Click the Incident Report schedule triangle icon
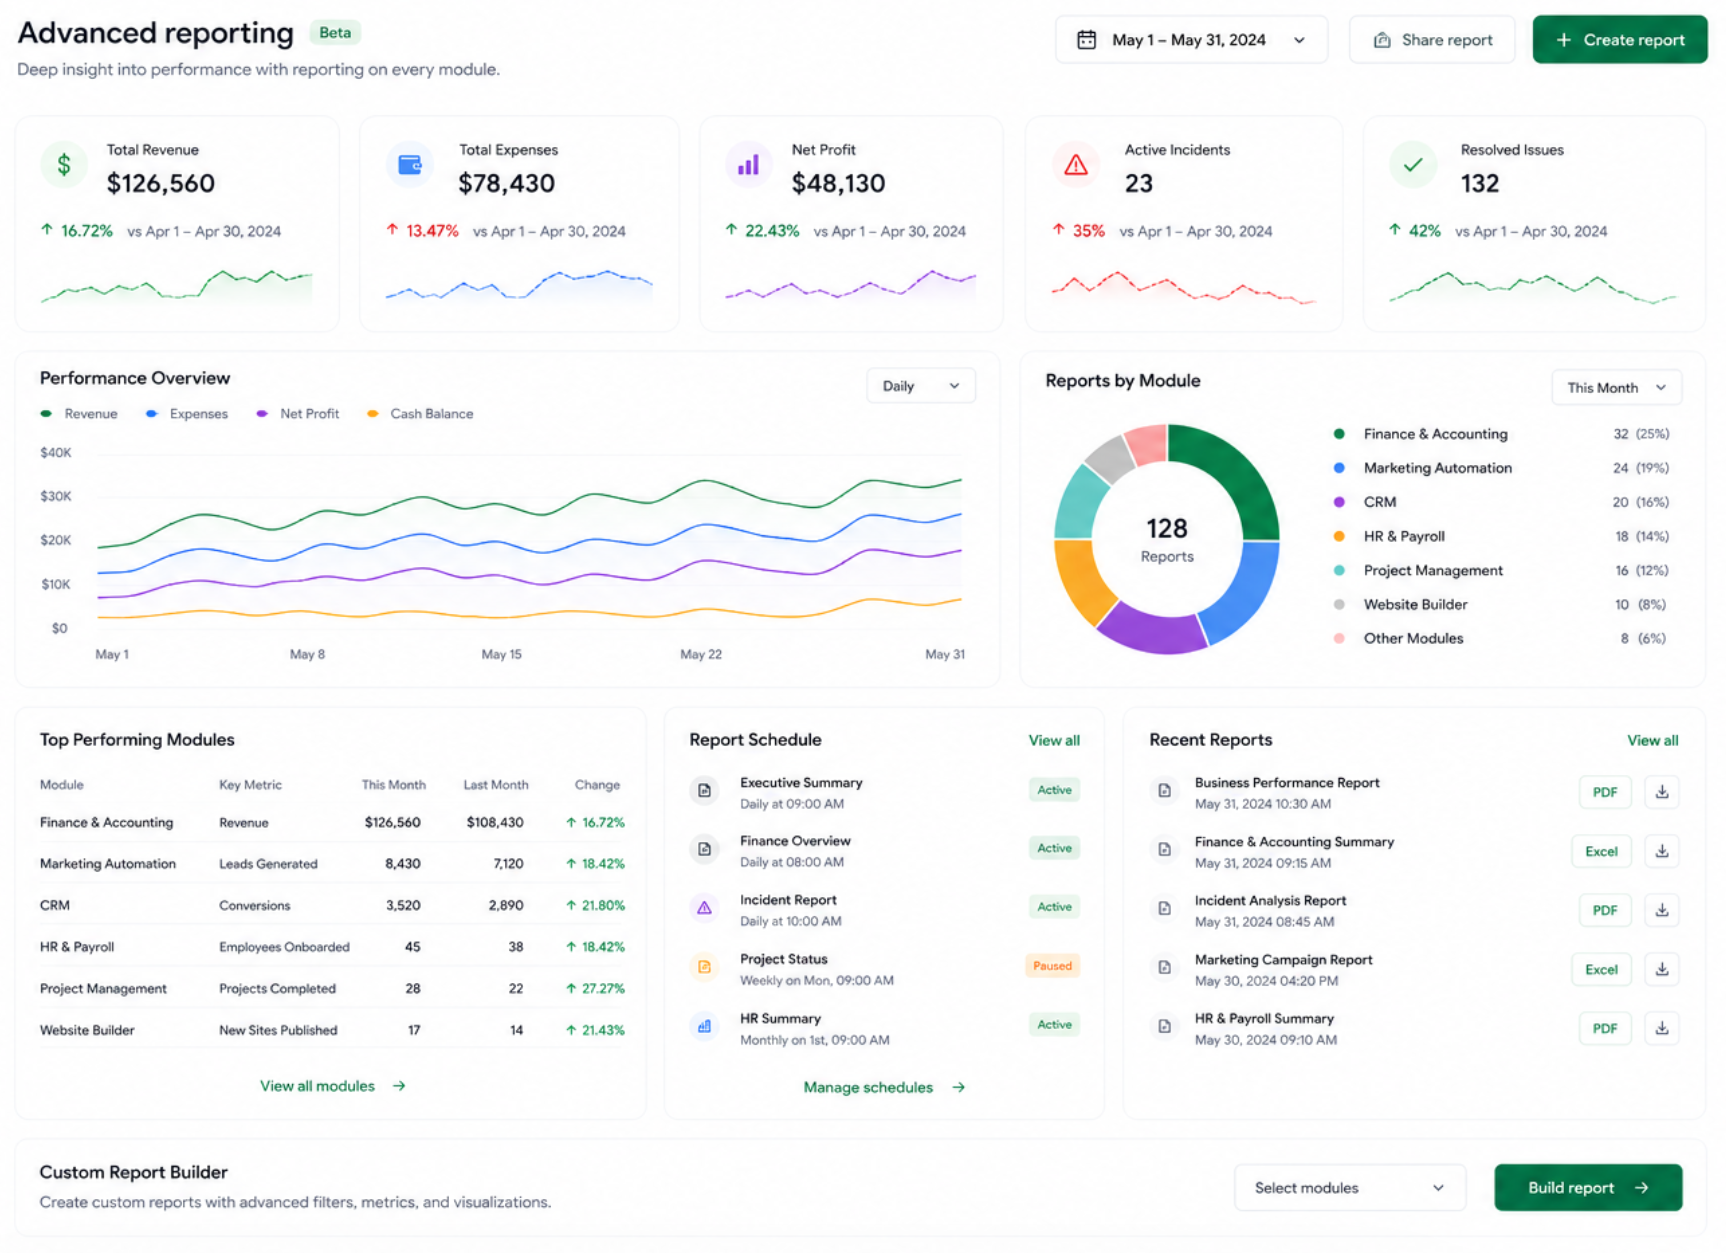Viewport: 1726px width, 1253px height. tap(704, 908)
